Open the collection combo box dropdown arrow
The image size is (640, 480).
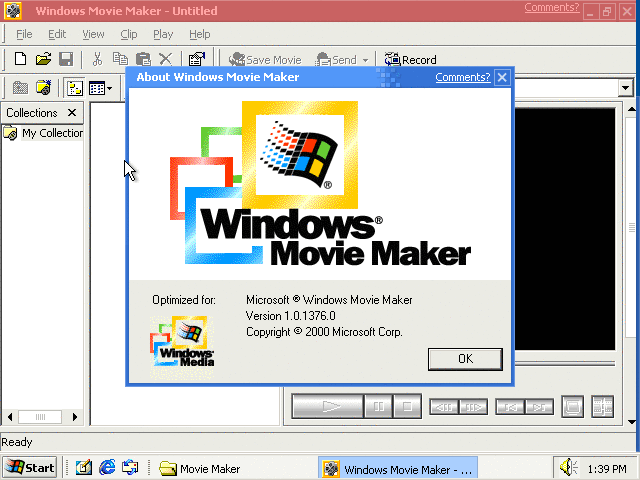625,88
